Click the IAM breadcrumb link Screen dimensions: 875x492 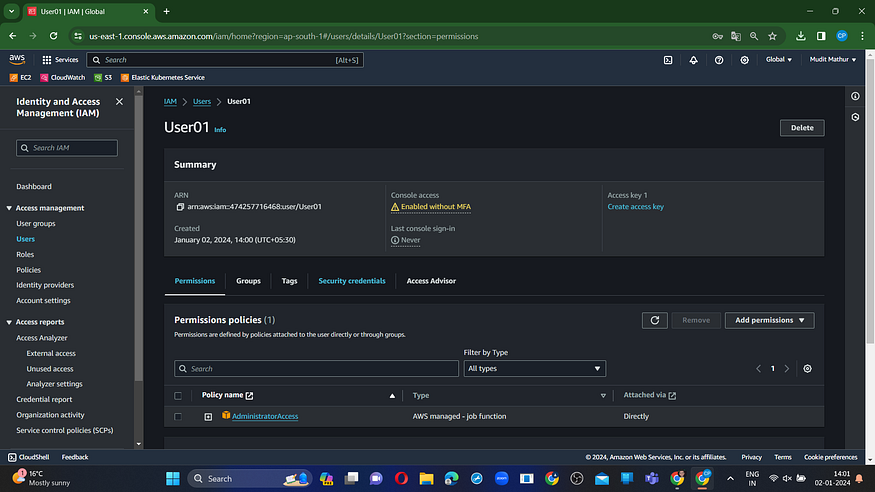coord(170,102)
